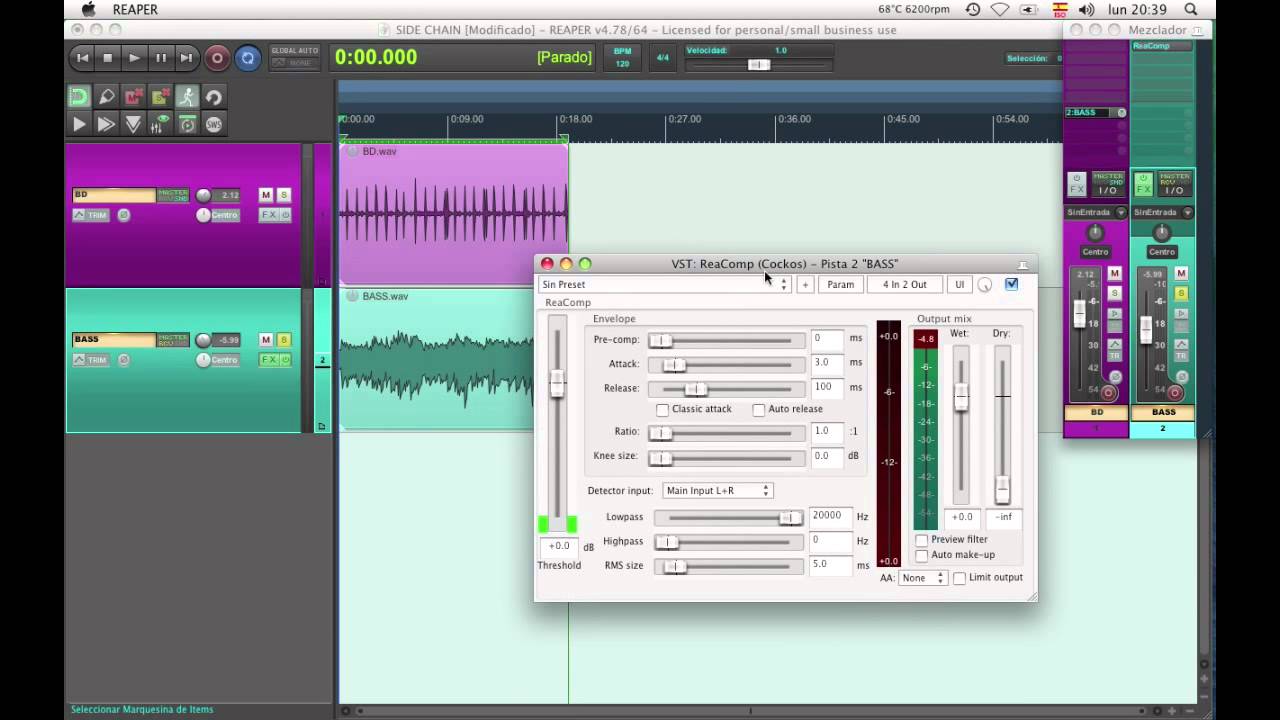Click BD track pan knob labeled Centro

pyautogui.click(x=203, y=215)
